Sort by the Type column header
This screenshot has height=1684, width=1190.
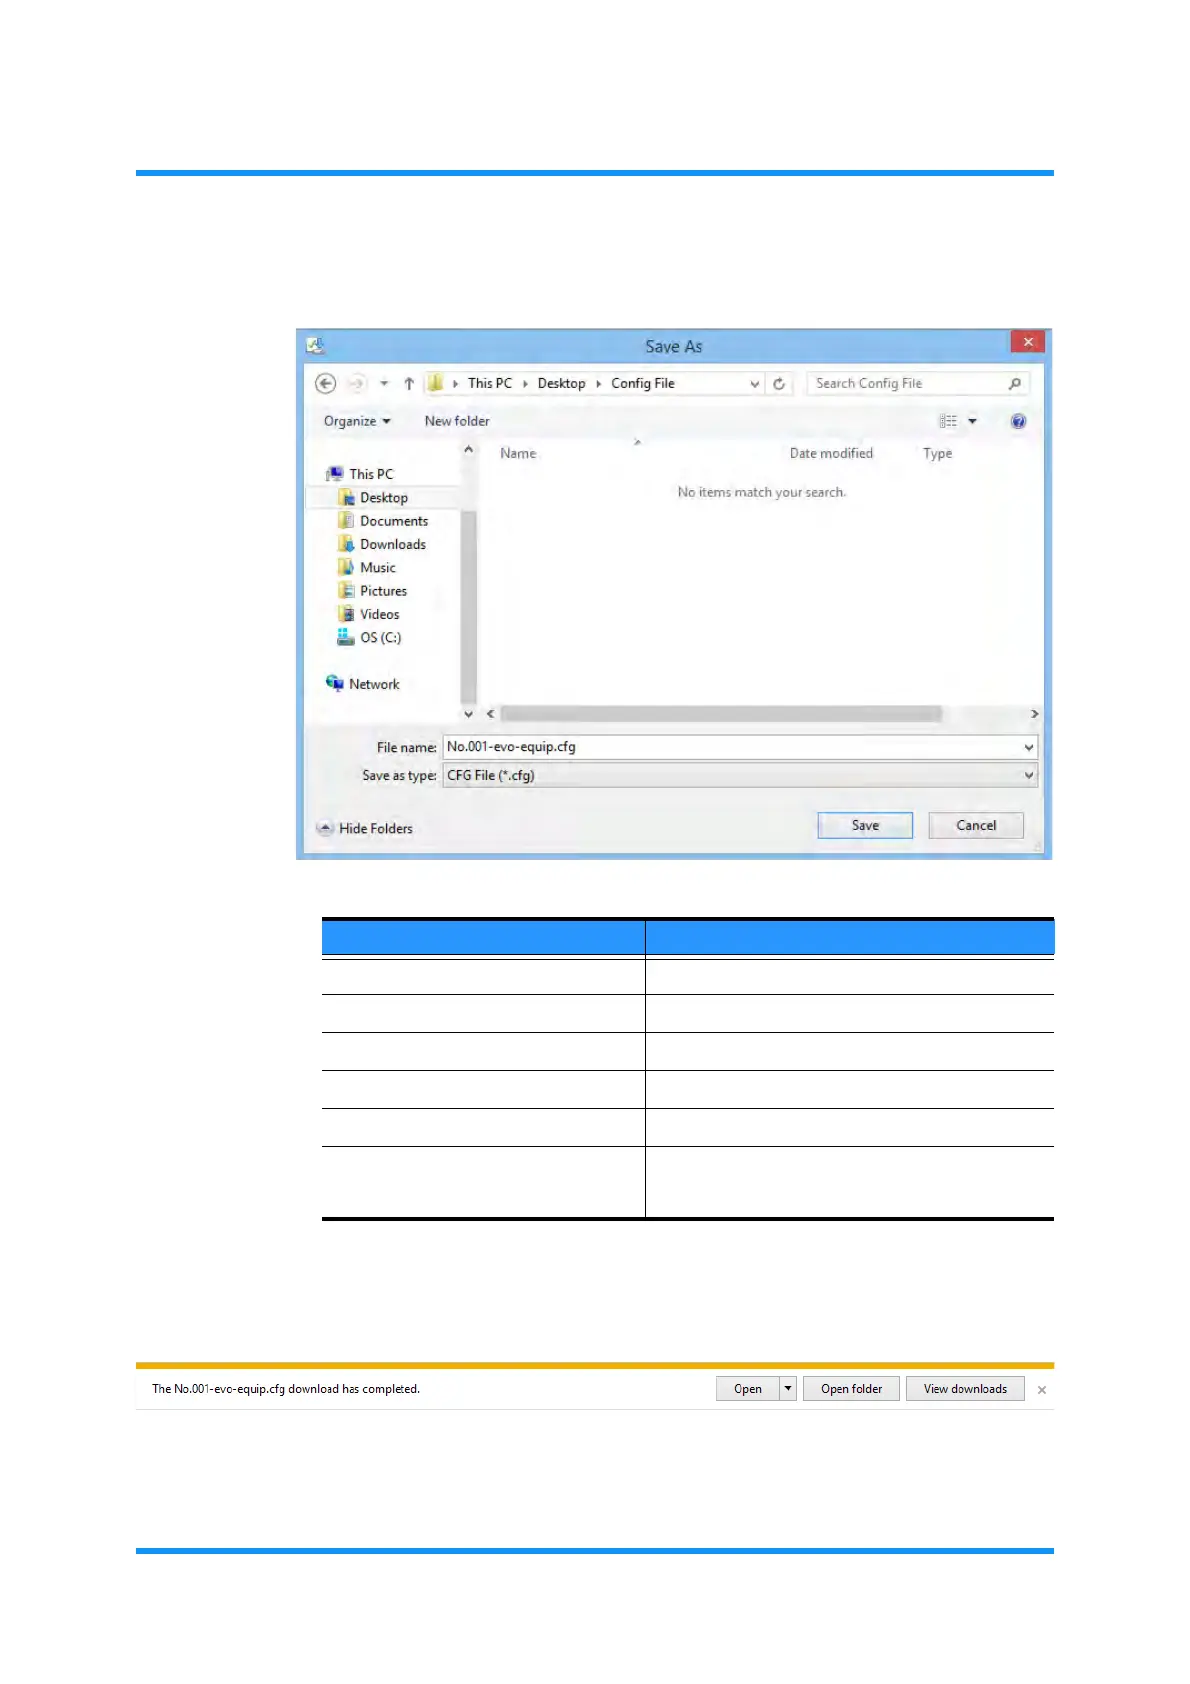tap(937, 453)
